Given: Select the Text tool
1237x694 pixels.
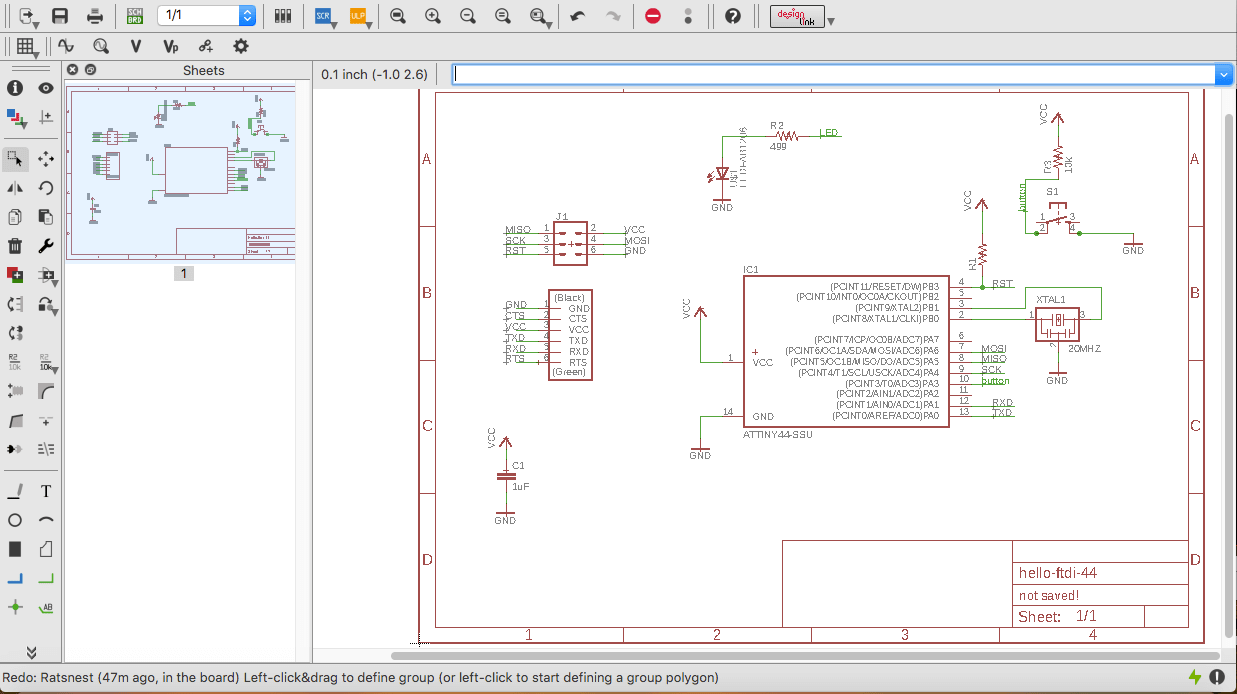Looking at the screenshot, I should click(x=46, y=491).
